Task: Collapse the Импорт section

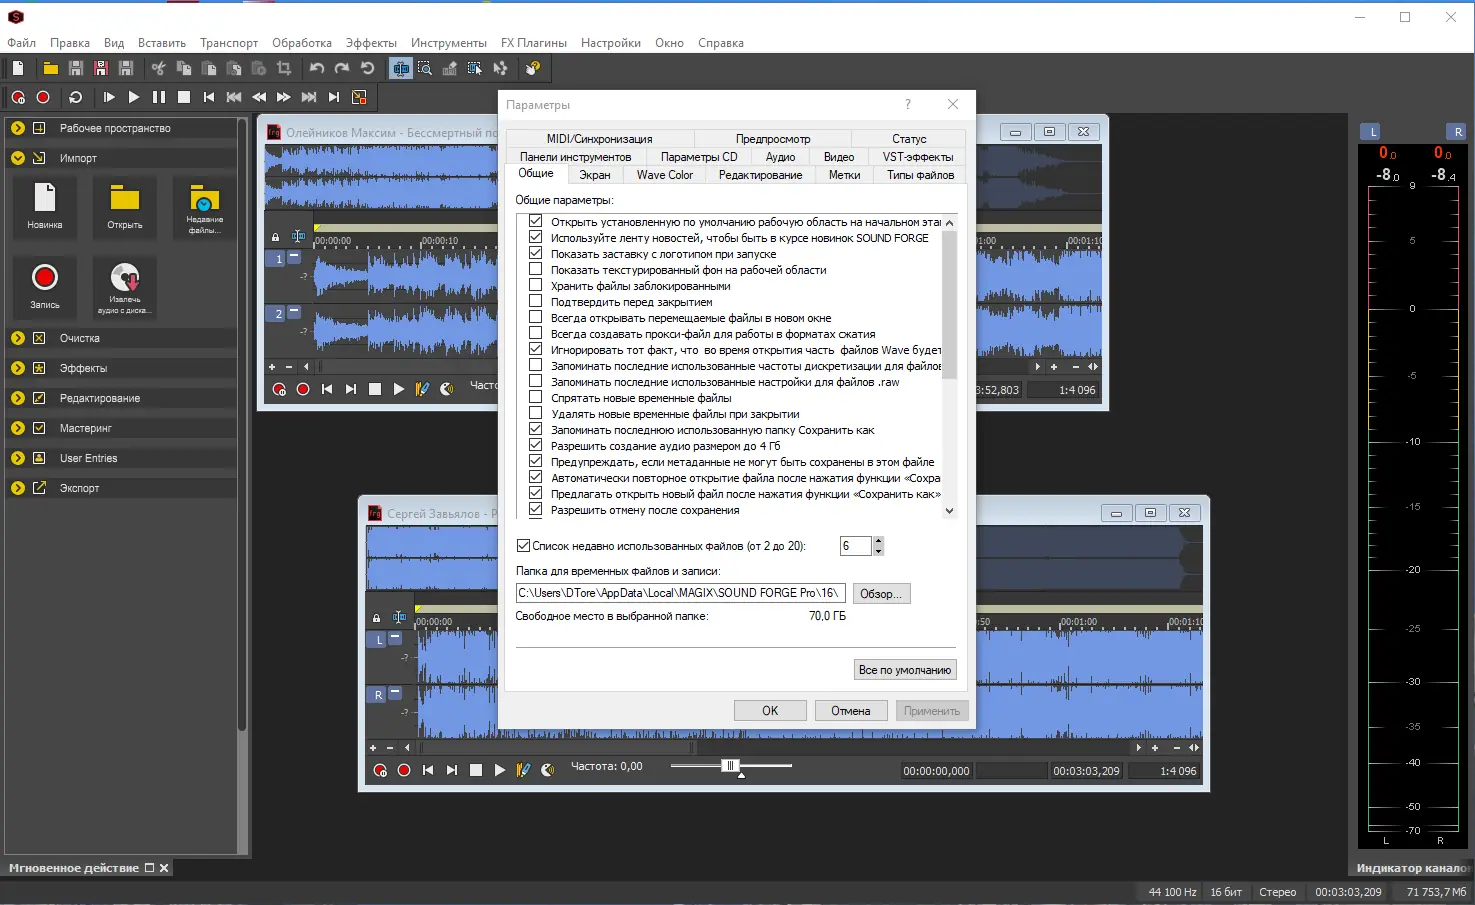Action: 18,158
